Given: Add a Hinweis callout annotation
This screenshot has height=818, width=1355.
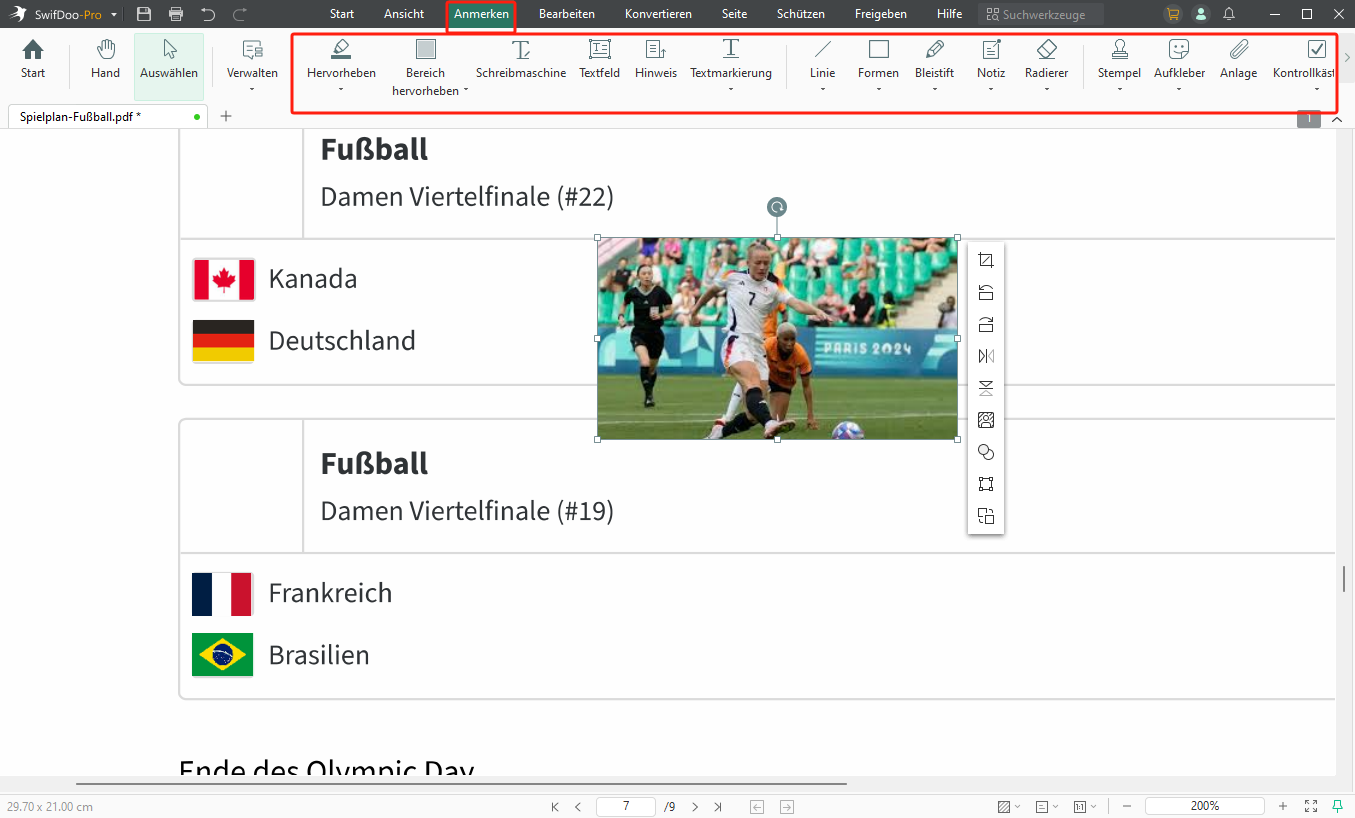Looking at the screenshot, I should [656, 60].
